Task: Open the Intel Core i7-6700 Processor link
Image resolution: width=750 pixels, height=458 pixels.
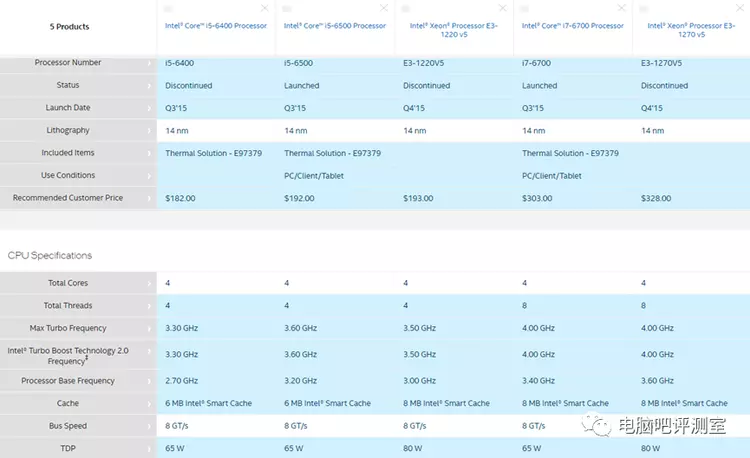Action: (x=573, y=26)
